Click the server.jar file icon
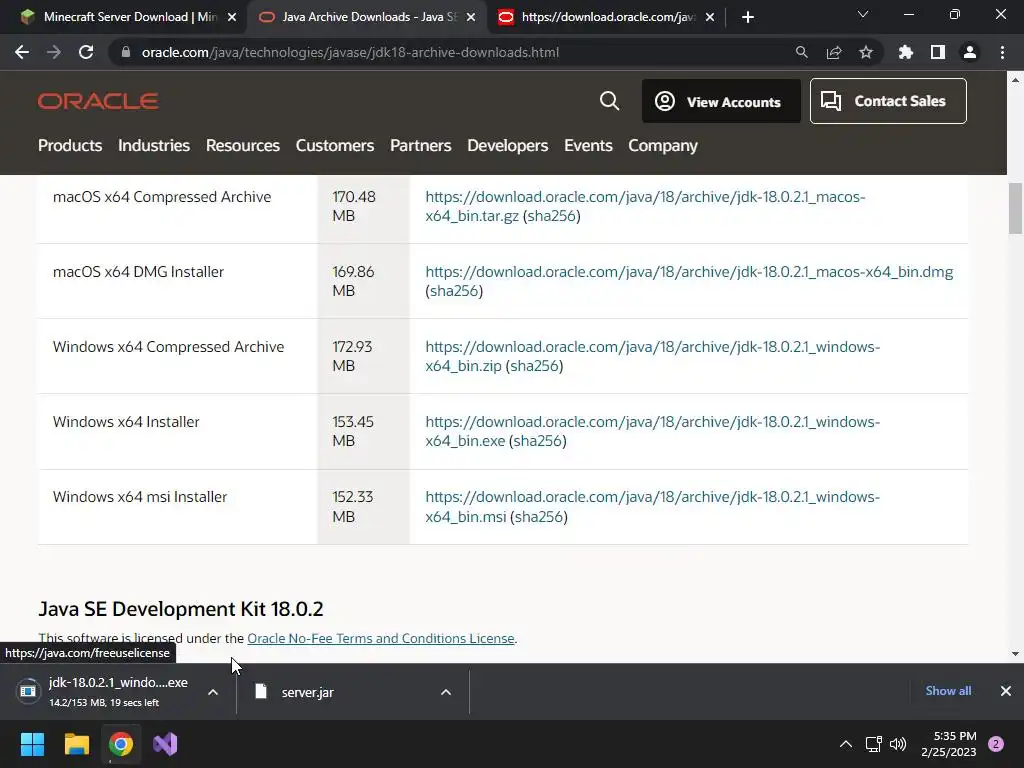This screenshot has width=1024, height=768. click(x=261, y=691)
